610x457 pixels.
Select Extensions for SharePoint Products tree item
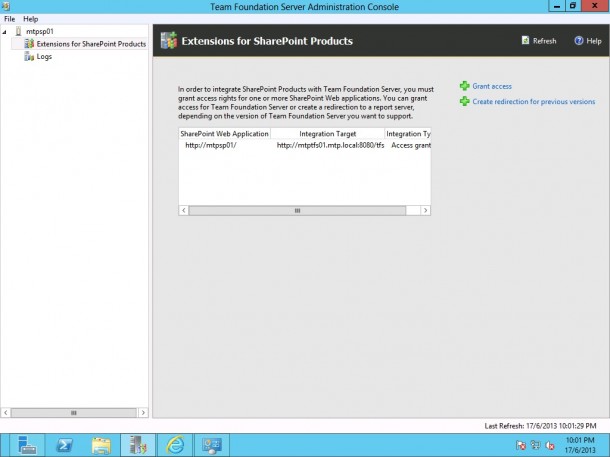coord(91,44)
